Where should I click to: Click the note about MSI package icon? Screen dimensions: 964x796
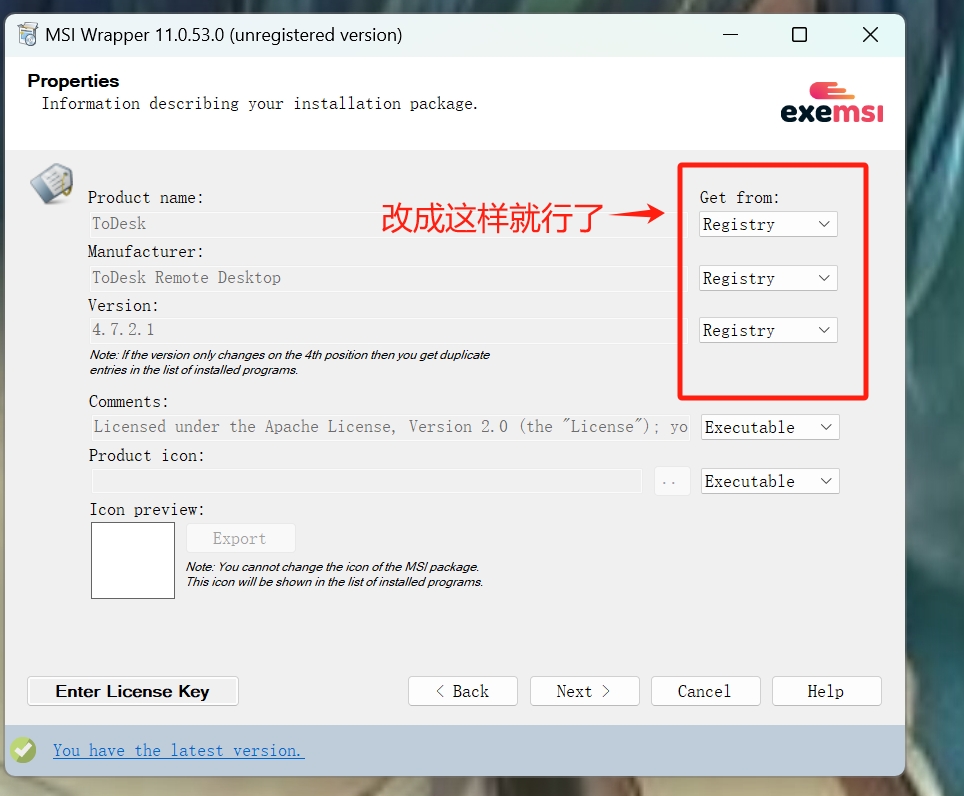(334, 574)
